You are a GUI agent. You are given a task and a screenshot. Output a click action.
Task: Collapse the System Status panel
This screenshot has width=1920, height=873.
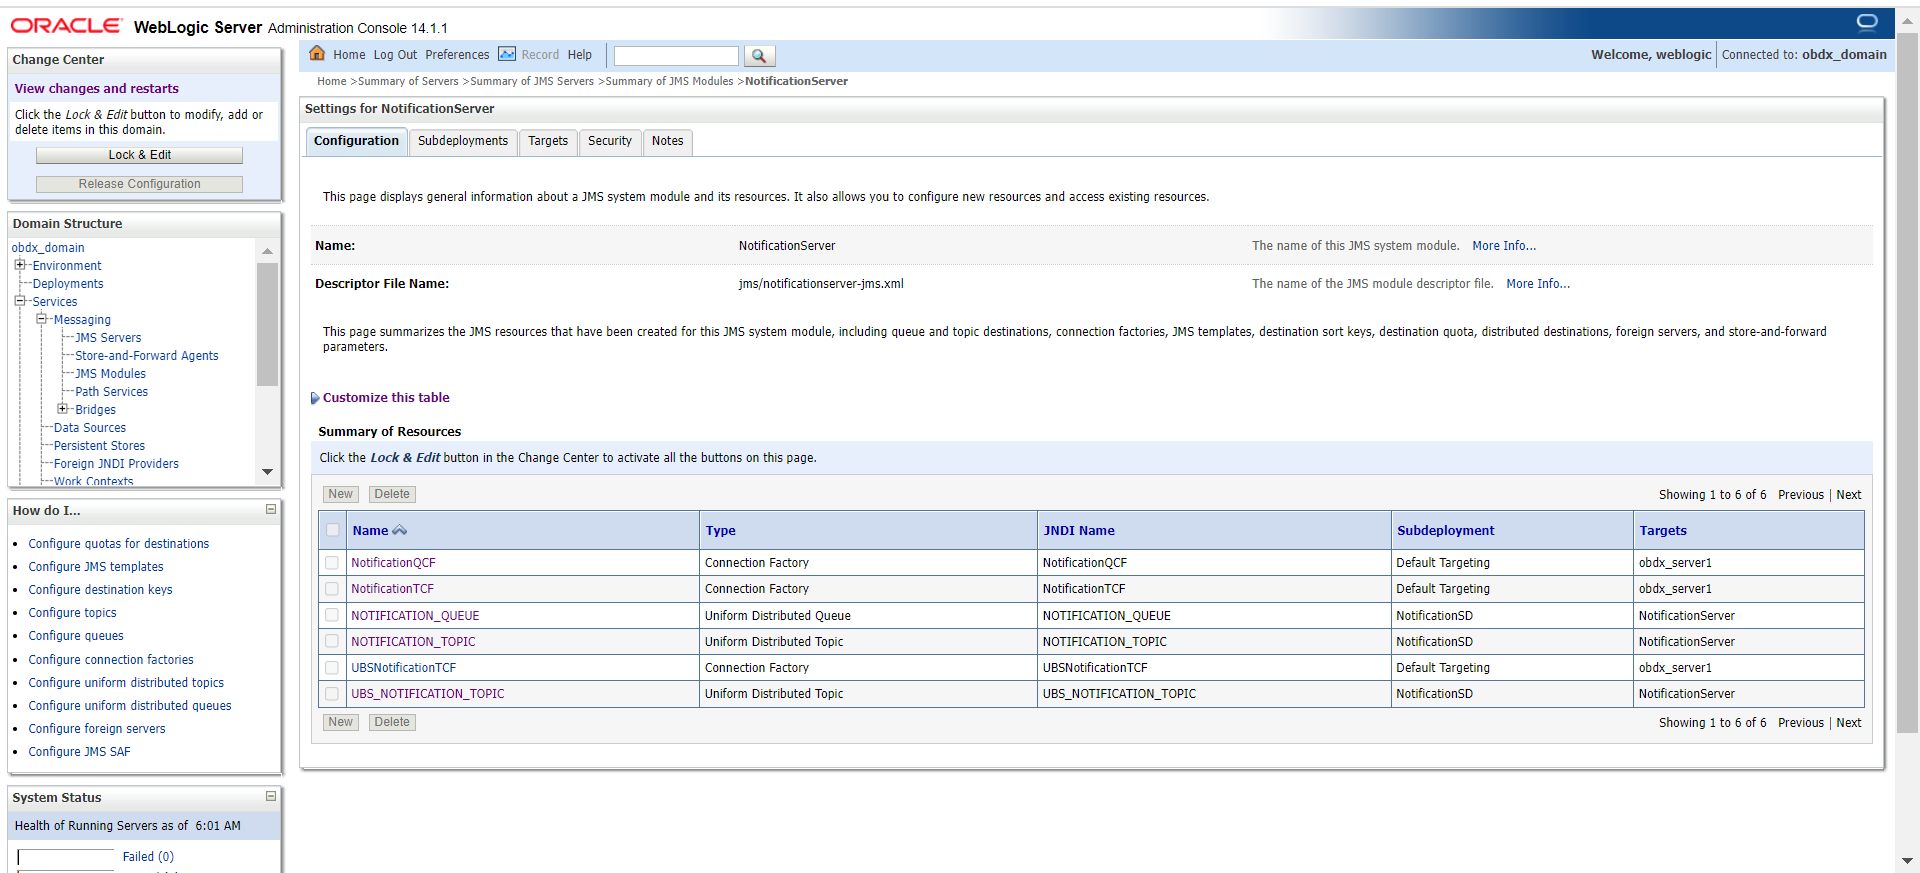pyautogui.click(x=271, y=797)
